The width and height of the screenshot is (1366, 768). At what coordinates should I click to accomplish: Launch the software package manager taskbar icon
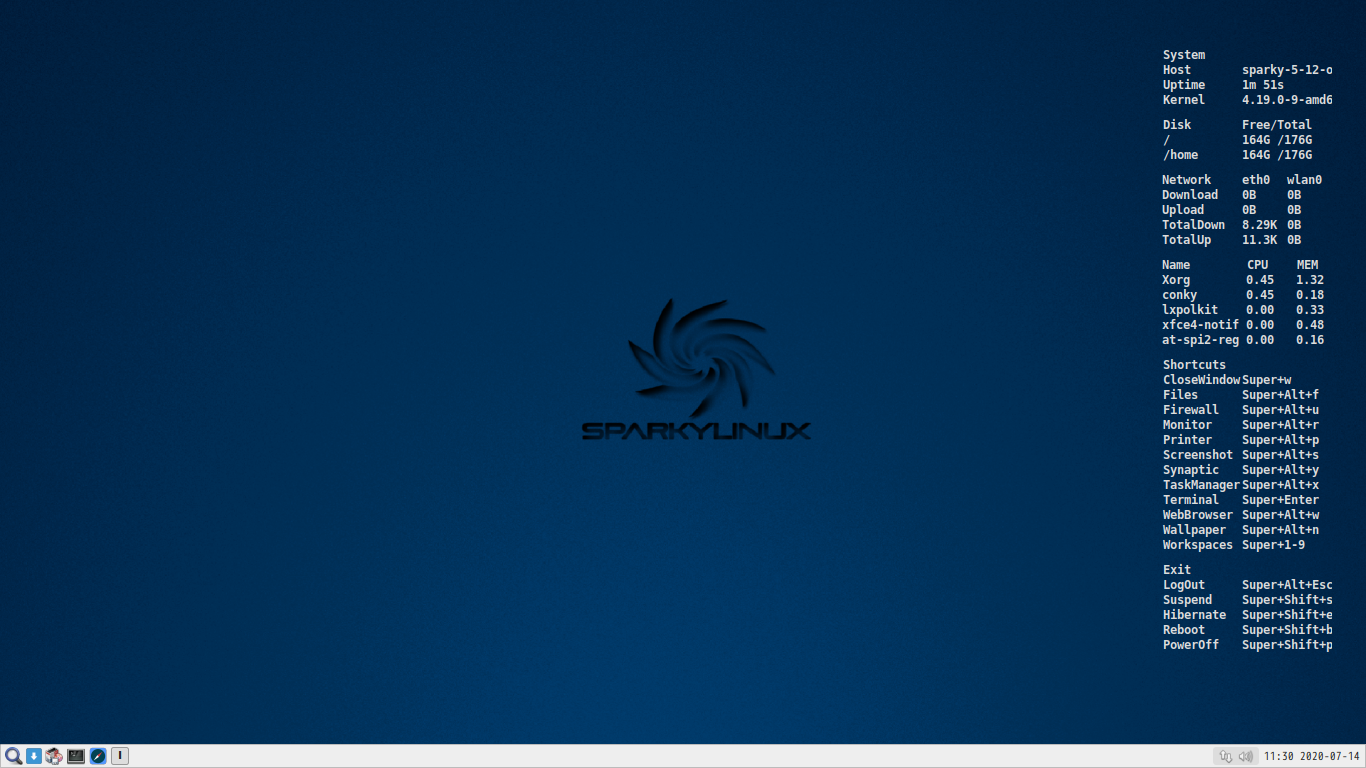coord(54,756)
